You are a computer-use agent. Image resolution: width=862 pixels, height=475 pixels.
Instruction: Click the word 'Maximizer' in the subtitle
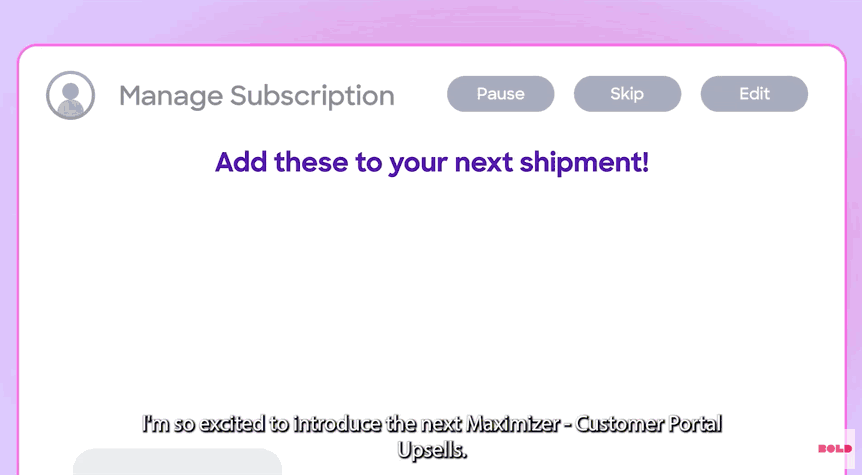[x=512, y=424]
